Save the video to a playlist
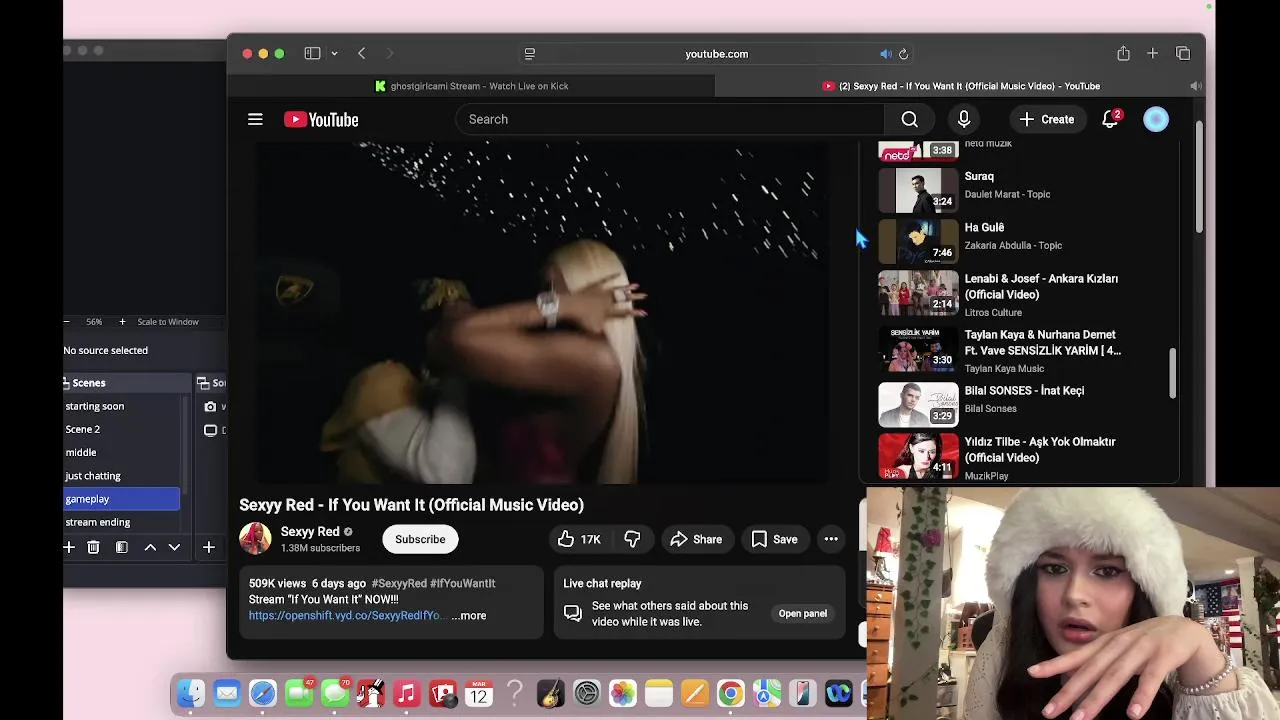1280x720 pixels. tap(775, 539)
